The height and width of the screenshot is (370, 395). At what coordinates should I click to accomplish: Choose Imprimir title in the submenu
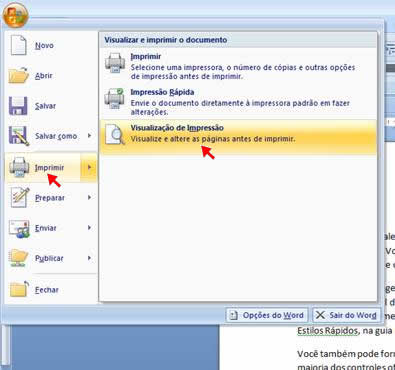(146, 56)
